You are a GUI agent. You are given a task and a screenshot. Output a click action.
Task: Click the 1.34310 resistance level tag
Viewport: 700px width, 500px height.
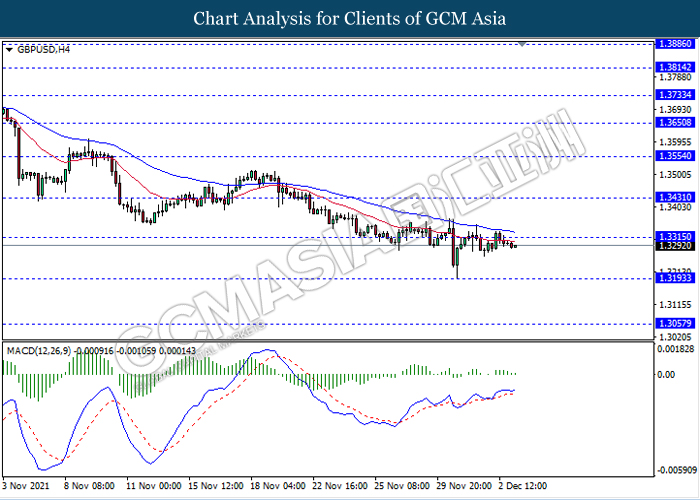click(676, 197)
